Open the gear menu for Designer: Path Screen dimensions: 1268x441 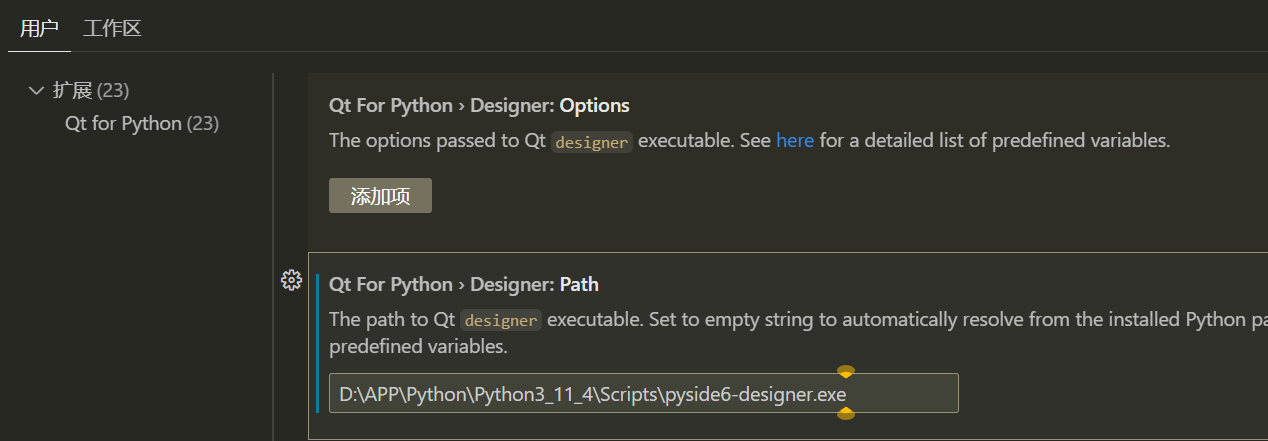291,281
